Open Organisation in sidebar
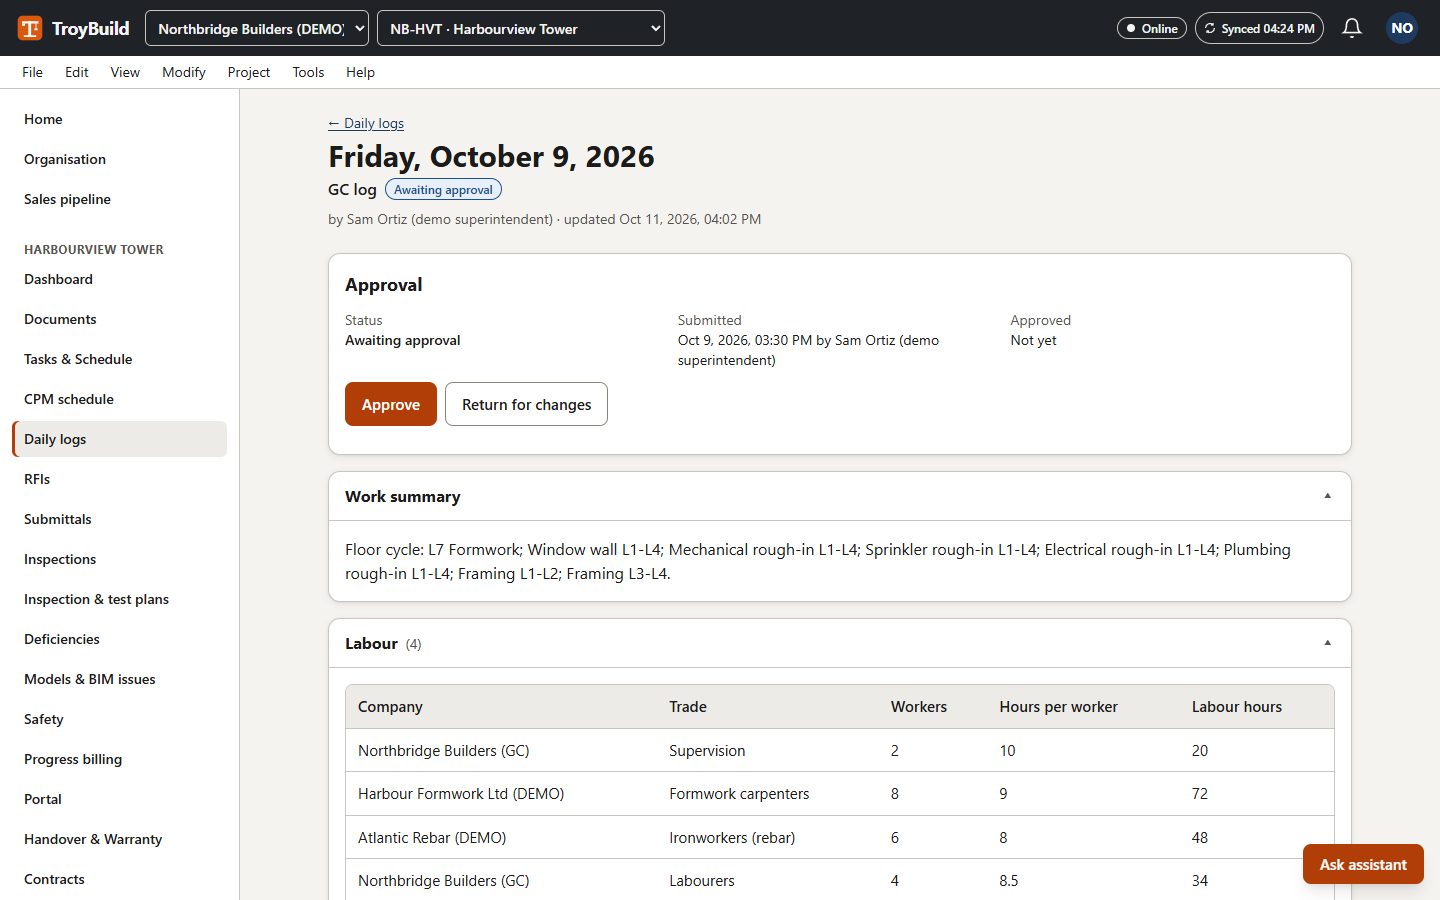Viewport: 1440px width, 900px height. click(x=120, y=159)
